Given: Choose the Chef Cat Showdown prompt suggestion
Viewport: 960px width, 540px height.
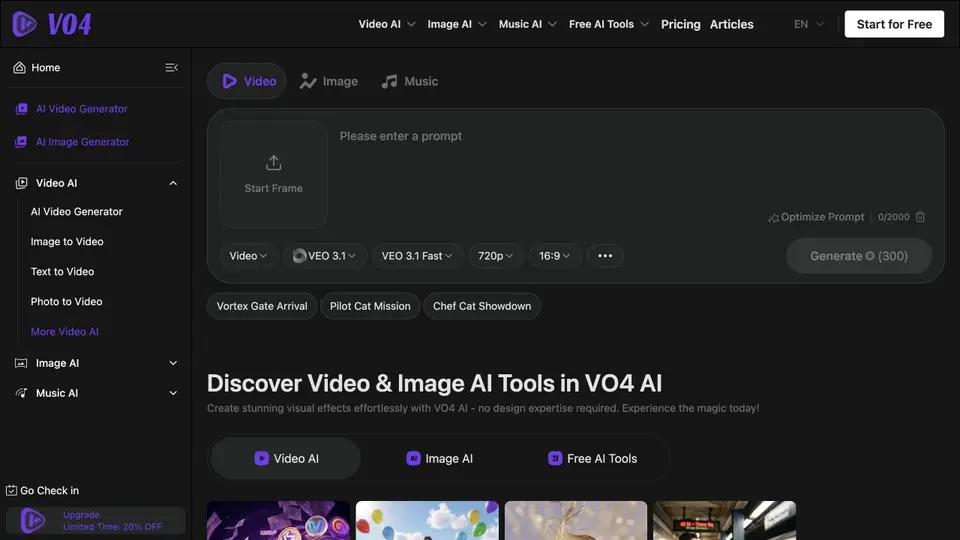Looking at the screenshot, I should point(482,306).
